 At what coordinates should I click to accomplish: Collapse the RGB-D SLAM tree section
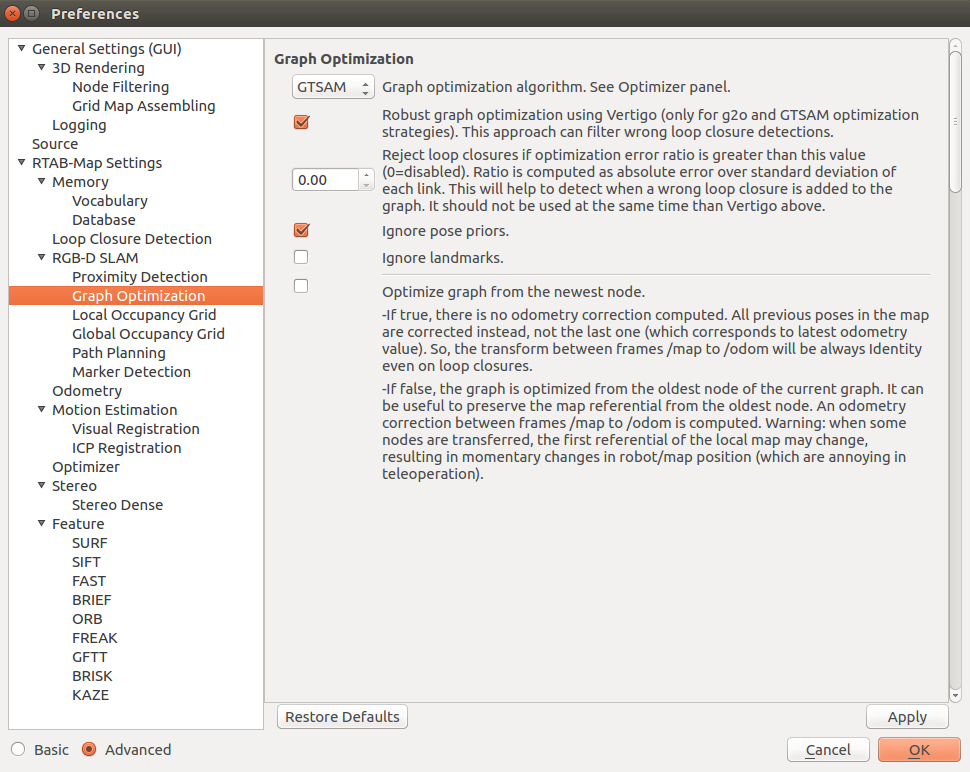[x=42, y=258]
